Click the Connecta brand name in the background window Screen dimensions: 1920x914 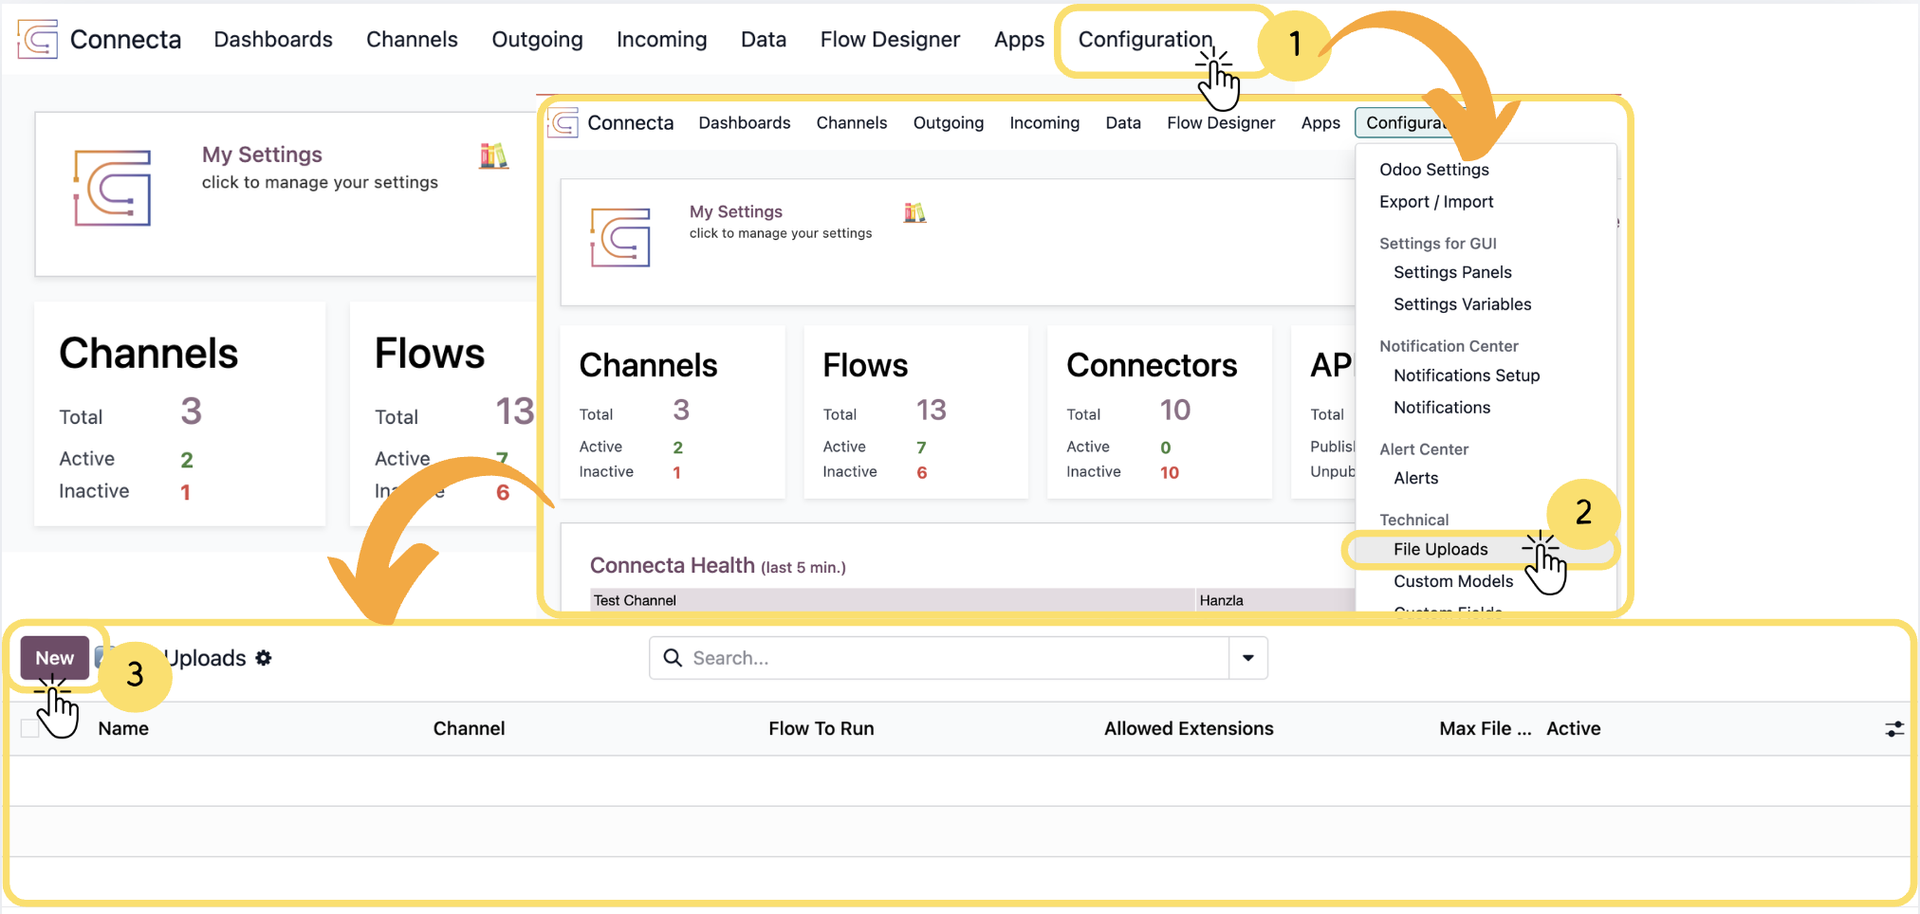[125, 39]
